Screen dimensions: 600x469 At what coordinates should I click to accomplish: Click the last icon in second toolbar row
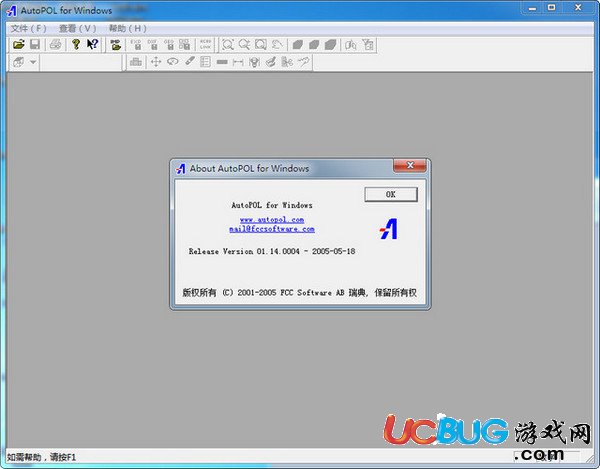(x=304, y=62)
